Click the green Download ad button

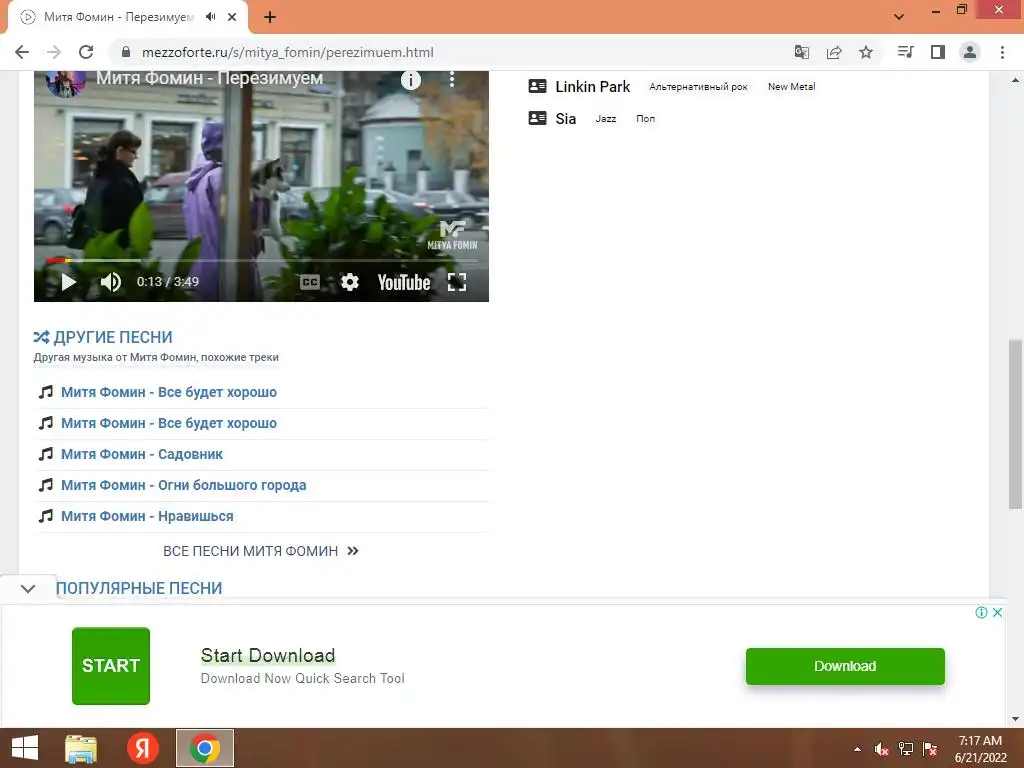point(845,666)
